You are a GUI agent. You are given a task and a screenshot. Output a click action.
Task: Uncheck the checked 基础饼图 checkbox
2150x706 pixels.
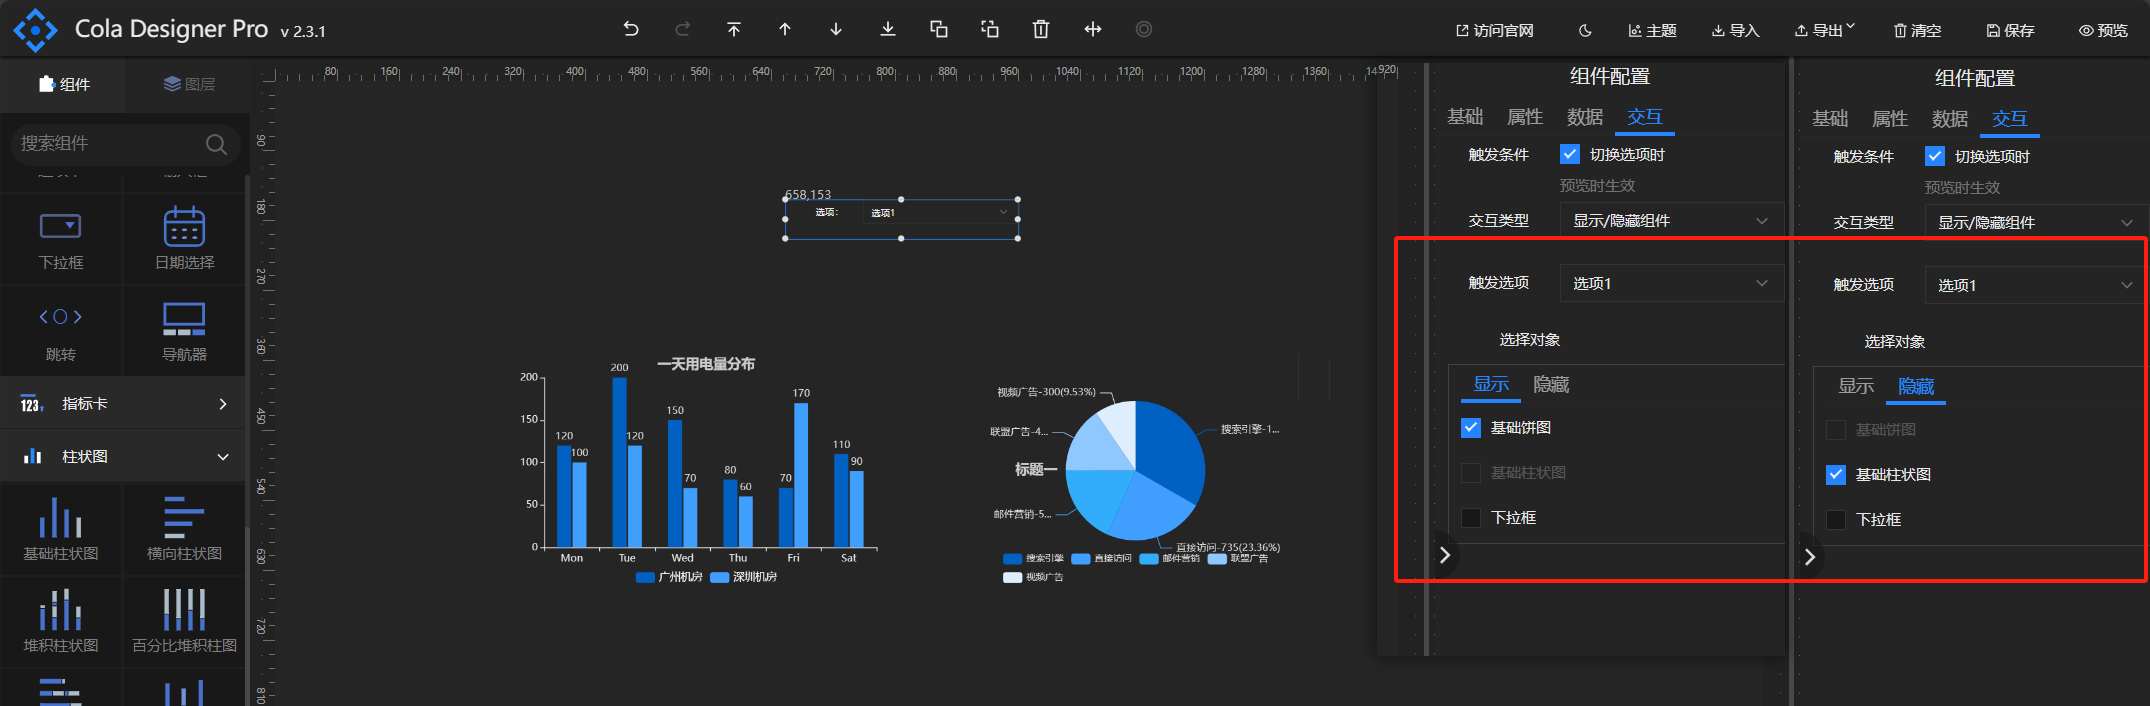tap(1471, 428)
